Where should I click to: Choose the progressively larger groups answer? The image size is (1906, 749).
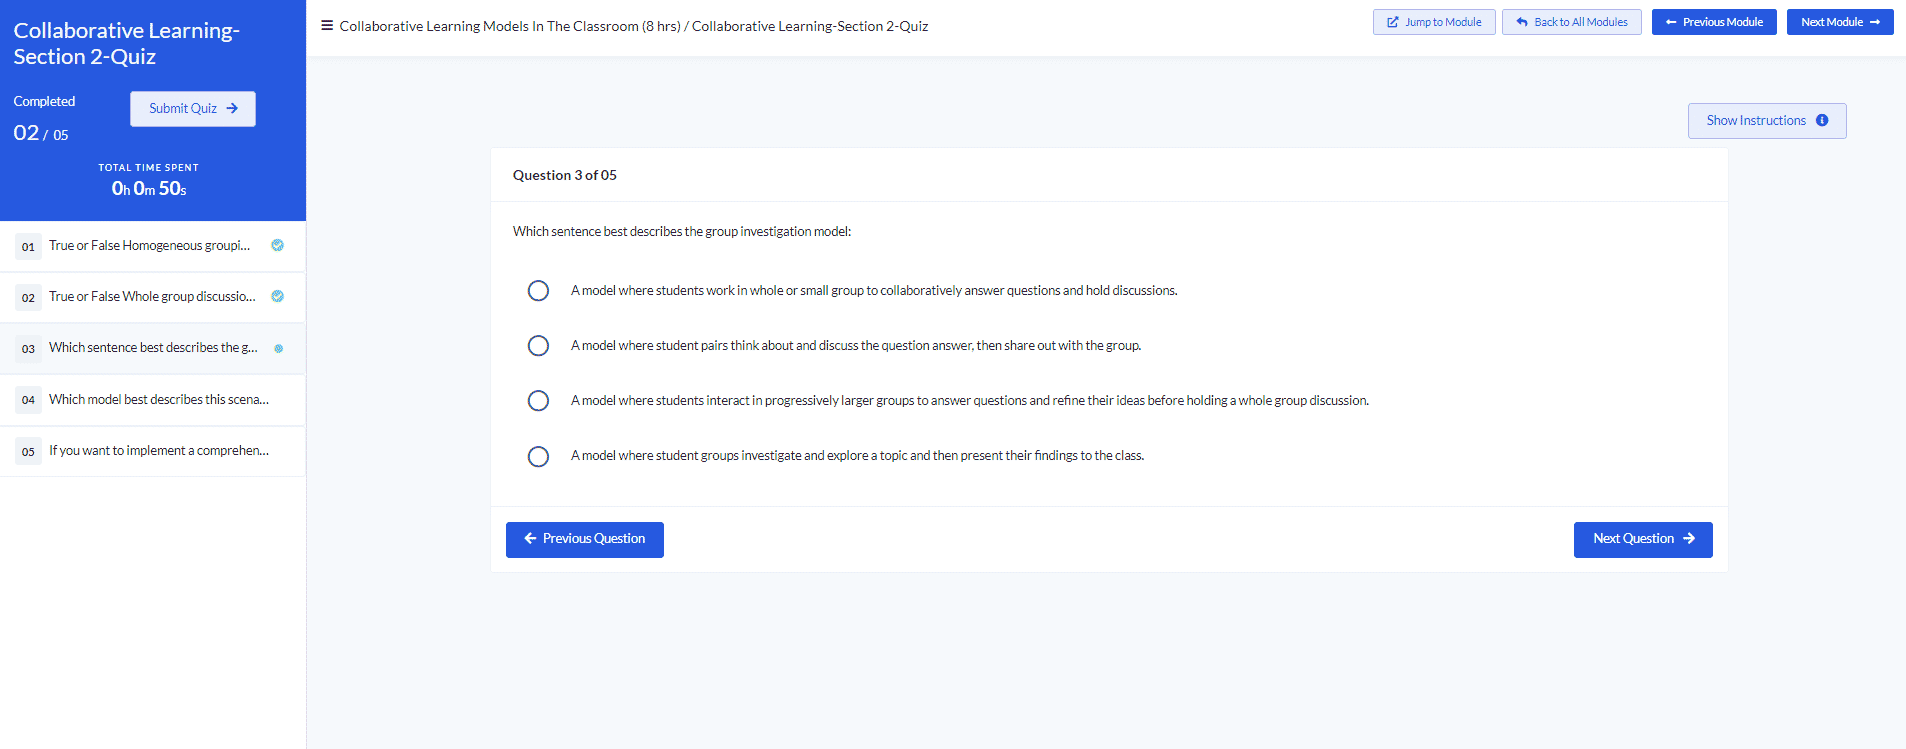coord(538,400)
